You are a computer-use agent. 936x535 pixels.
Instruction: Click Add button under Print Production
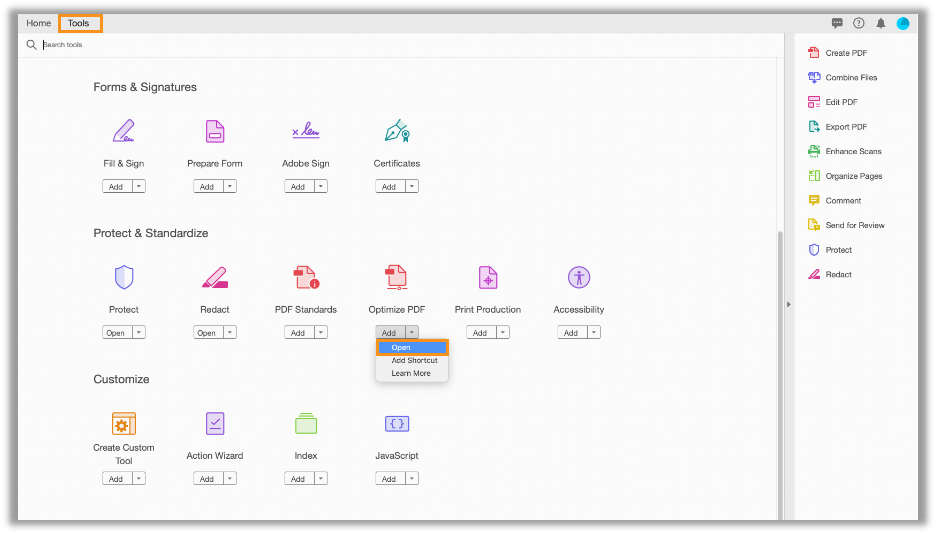(x=481, y=333)
